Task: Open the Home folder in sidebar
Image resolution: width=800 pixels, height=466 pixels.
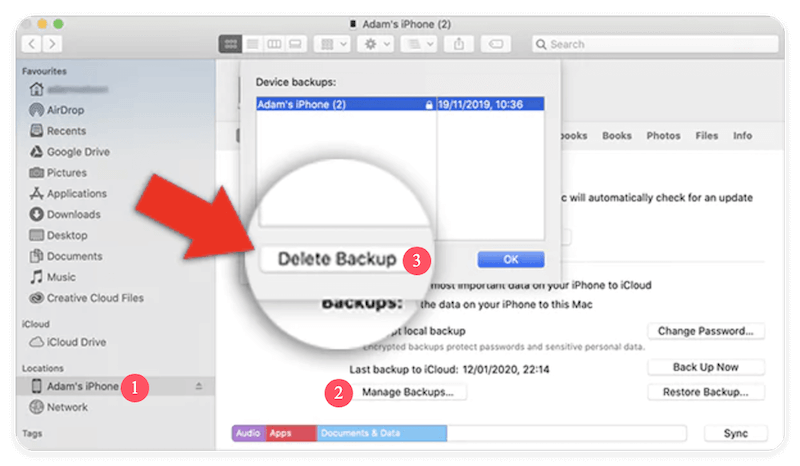Action: pos(68,90)
